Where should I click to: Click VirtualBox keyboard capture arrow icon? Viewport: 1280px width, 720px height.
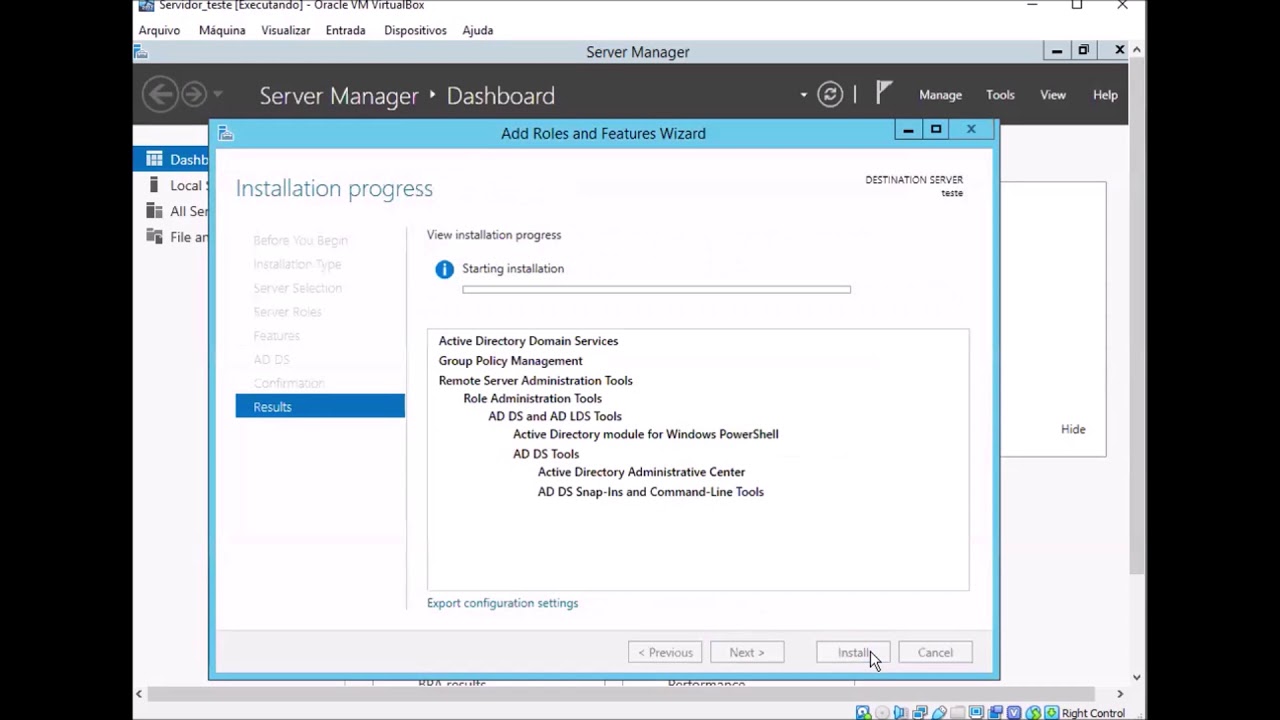[x=1051, y=713]
